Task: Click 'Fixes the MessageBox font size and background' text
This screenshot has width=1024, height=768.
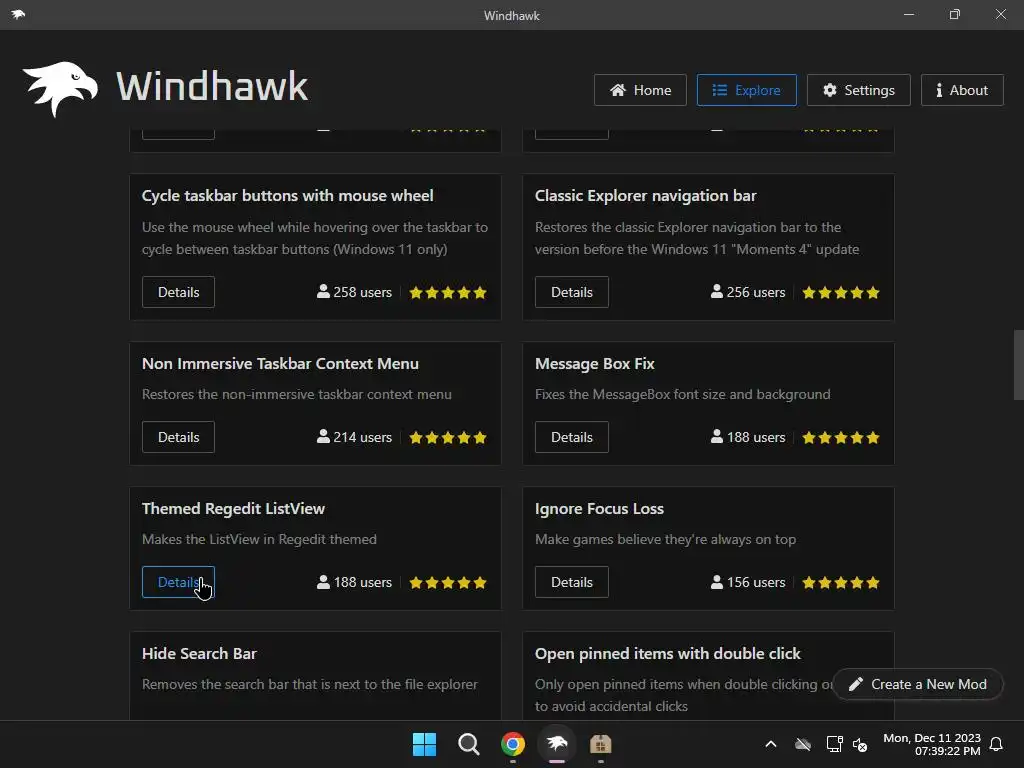Action: (x=682, y=394)
